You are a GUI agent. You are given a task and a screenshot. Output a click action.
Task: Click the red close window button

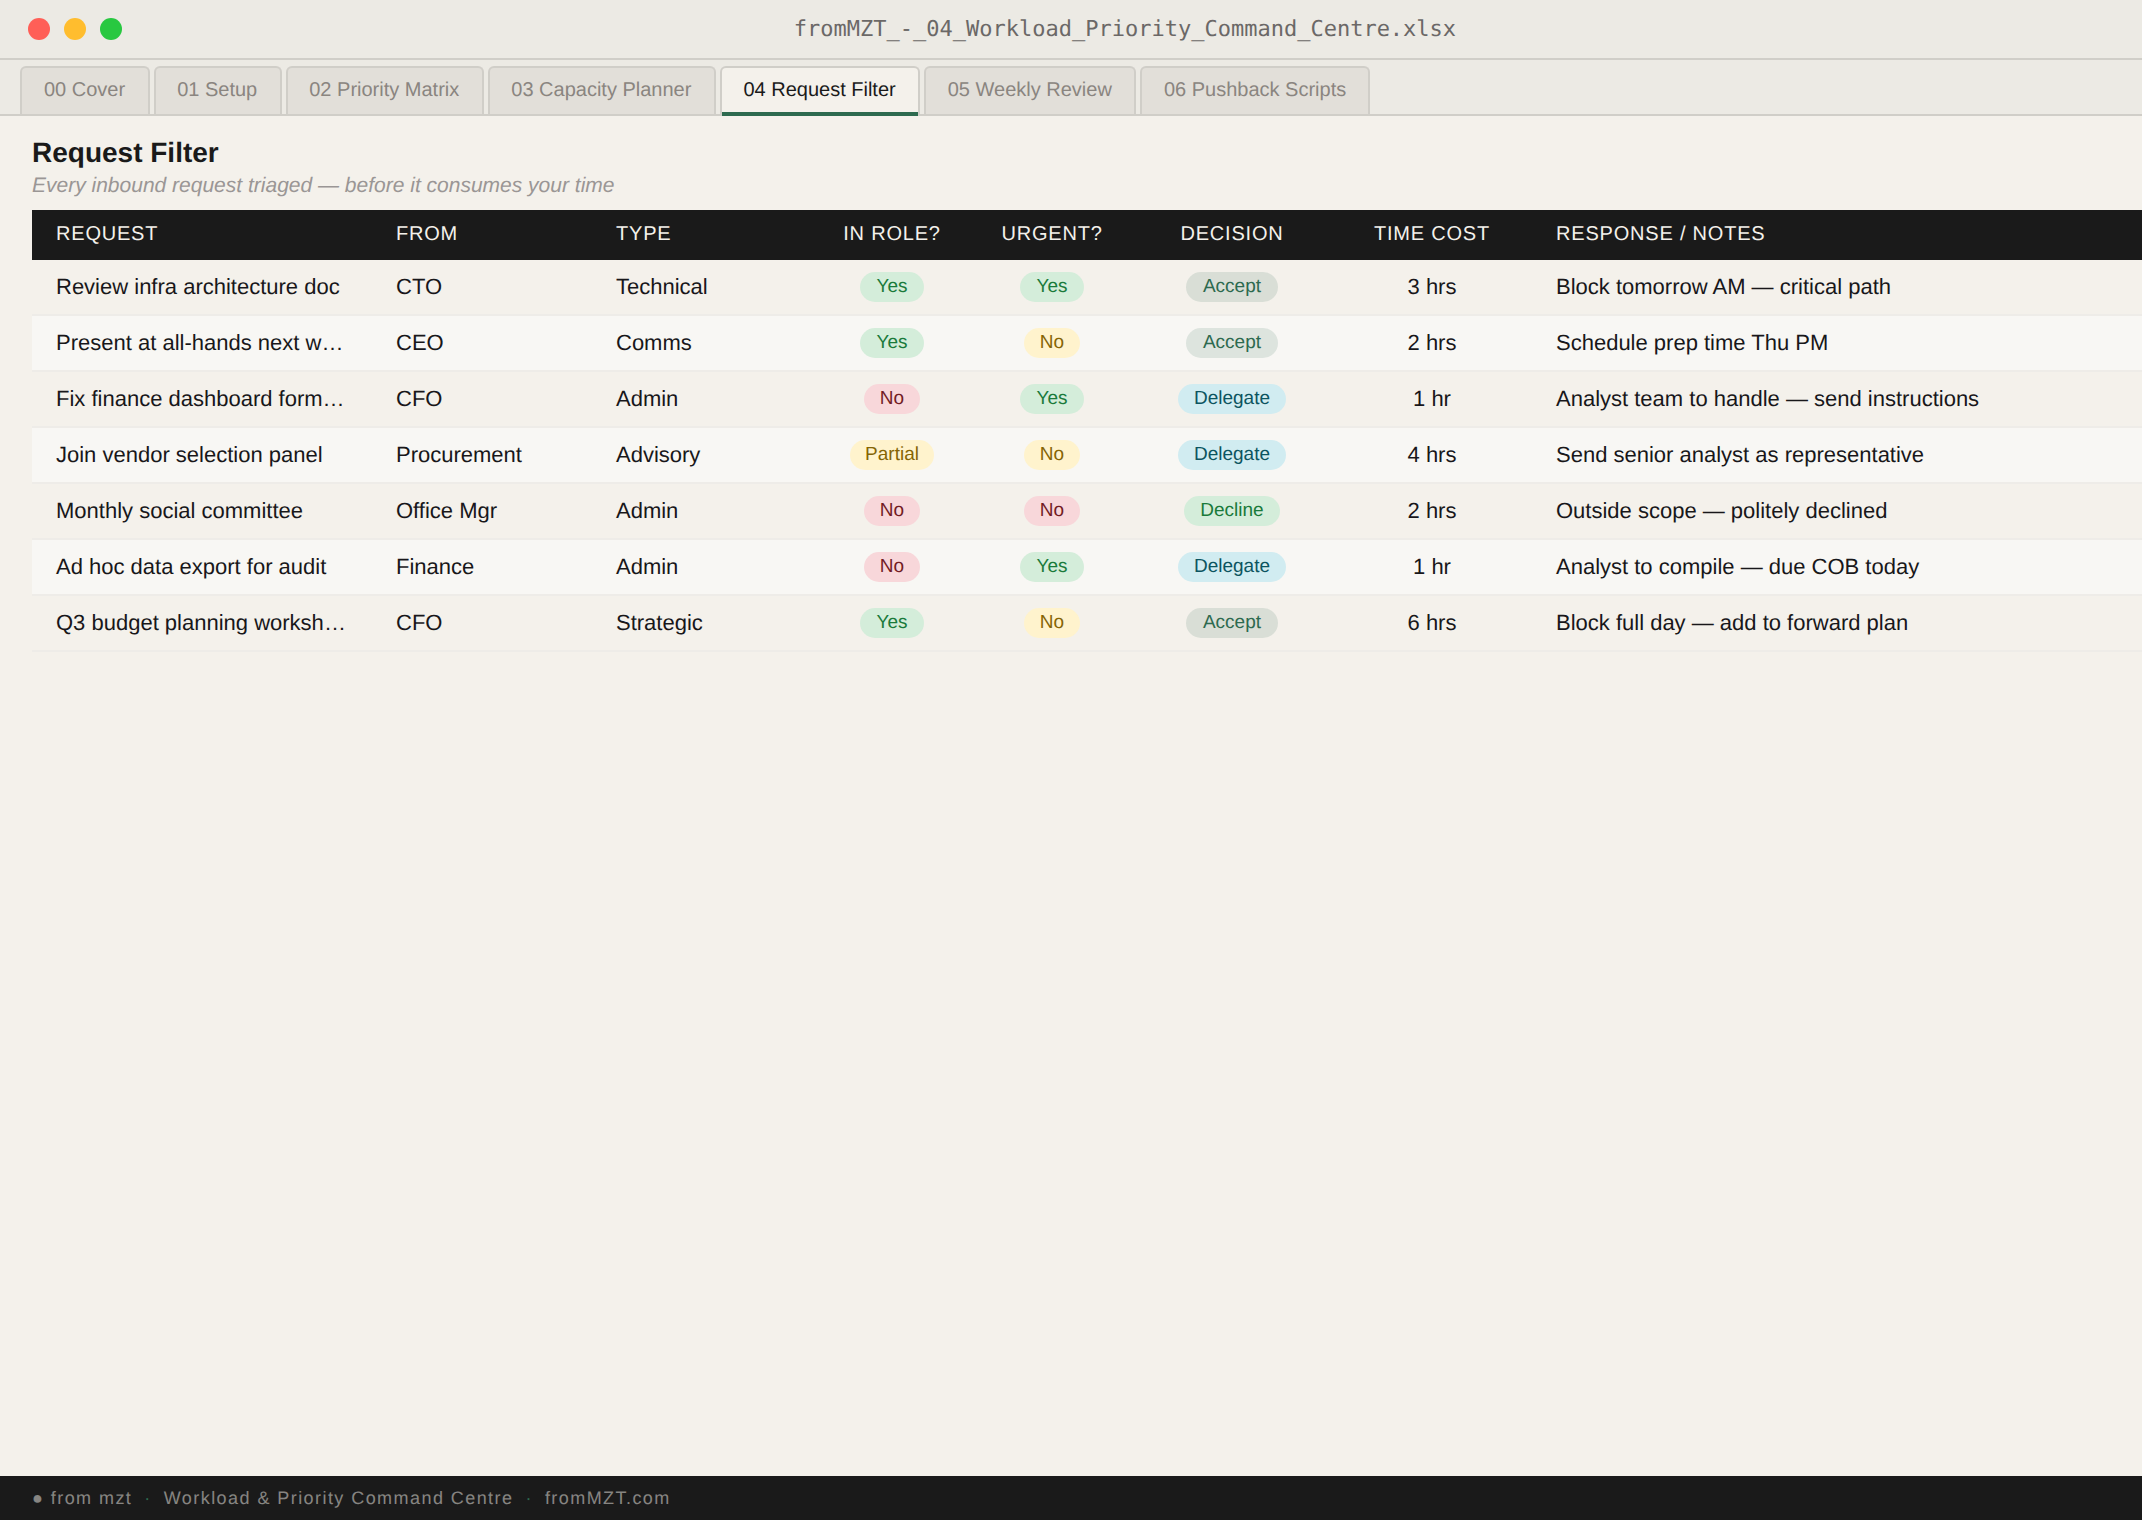pos(39,29)
